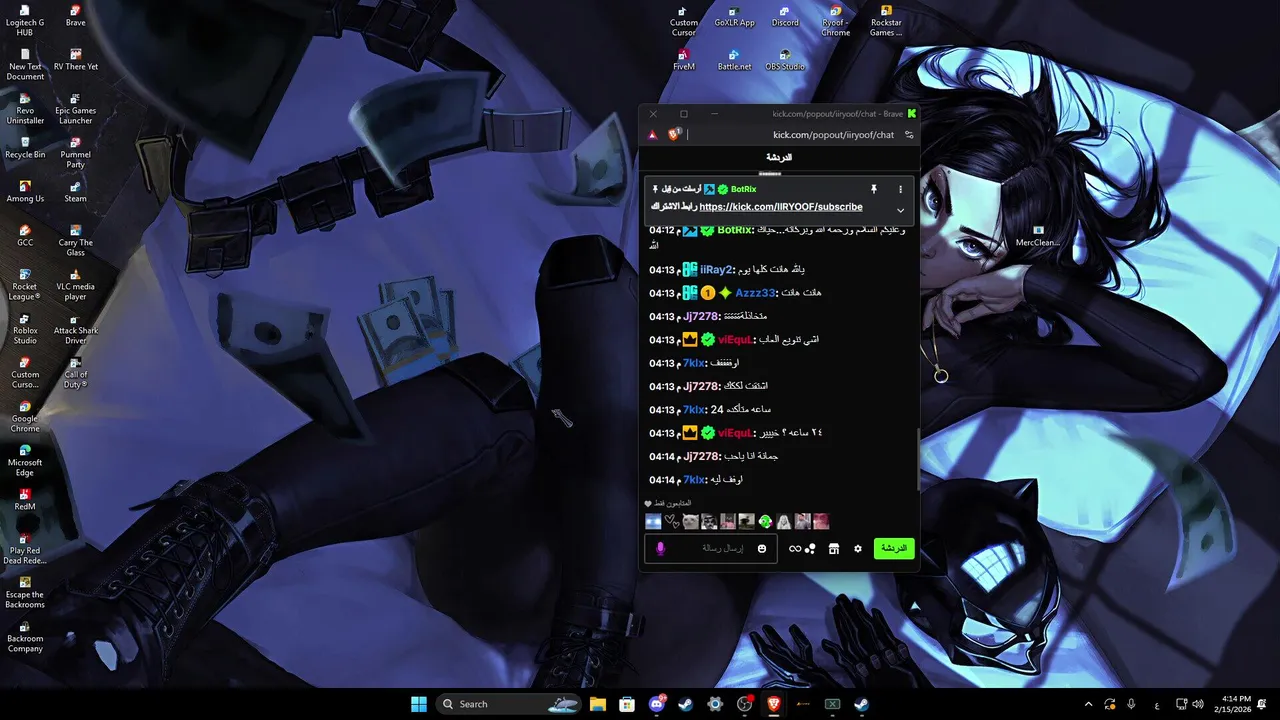1280x720 pixels.
Task: Open Logitech G HUB desktop icon
Action: [24, 21]
